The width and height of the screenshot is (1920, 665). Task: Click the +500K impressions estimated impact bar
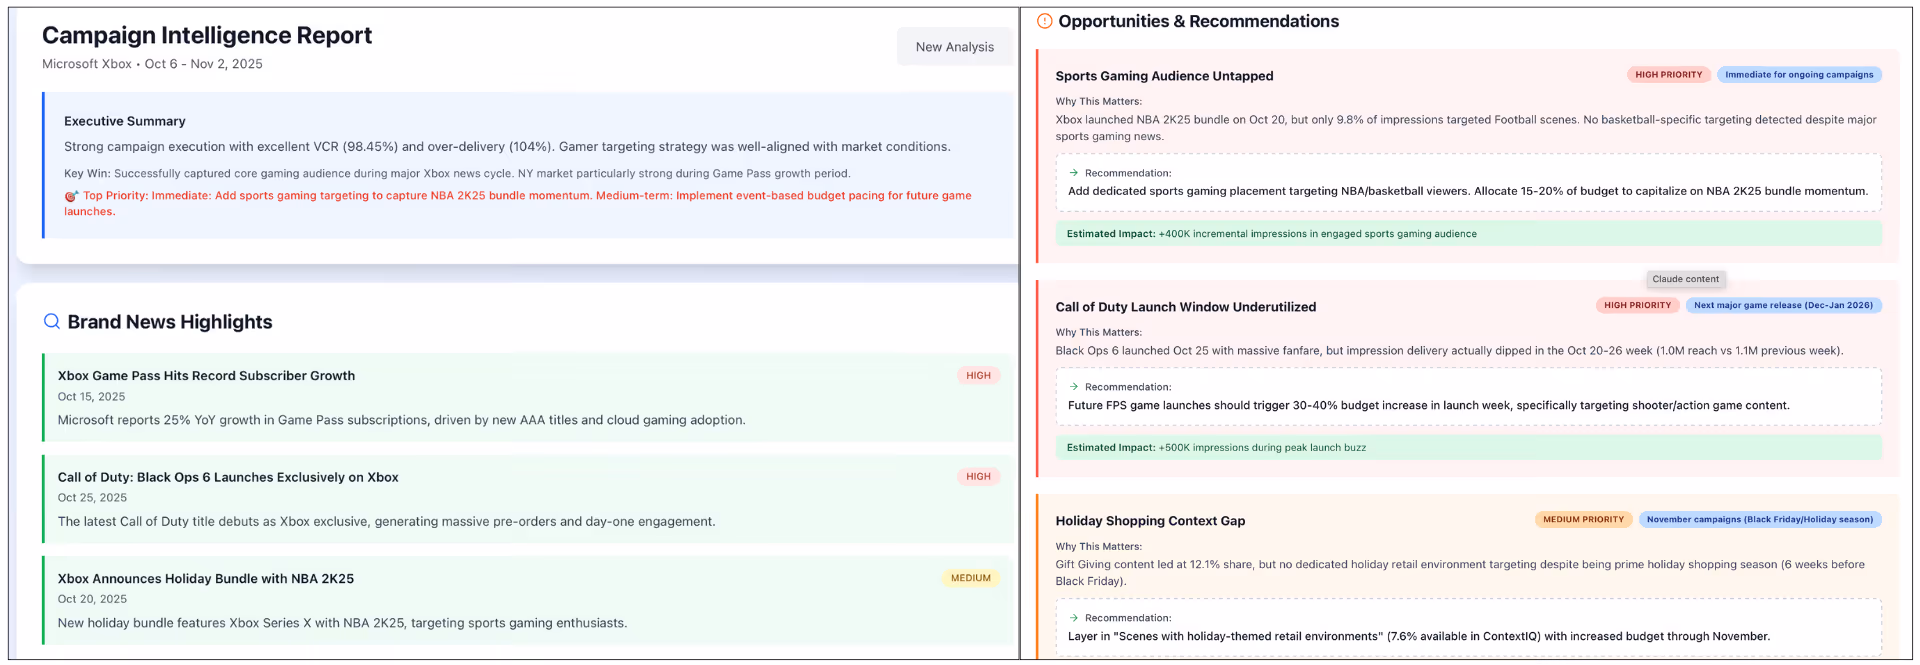[x=1469, y=448]
